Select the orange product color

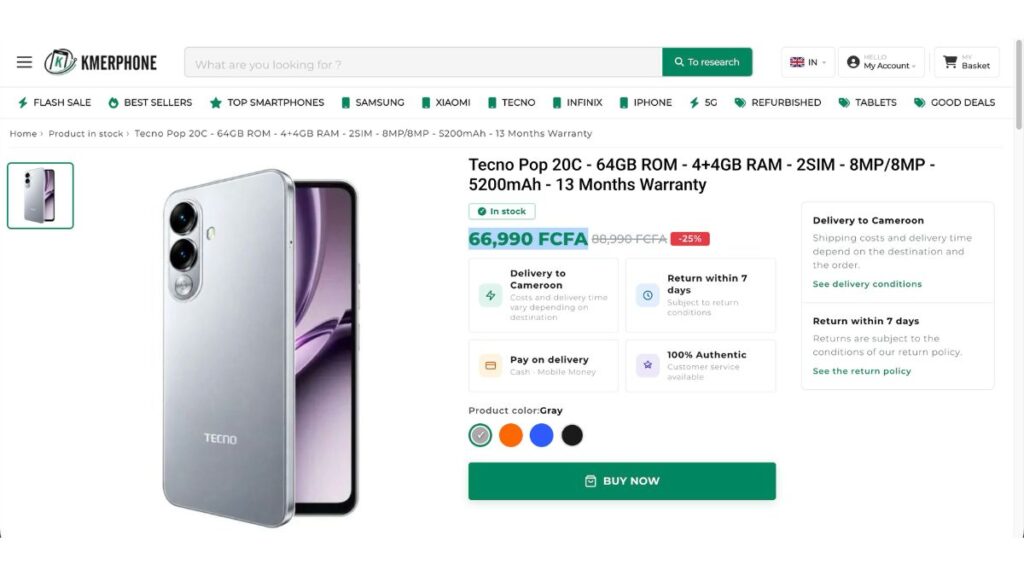coord(511,435)
